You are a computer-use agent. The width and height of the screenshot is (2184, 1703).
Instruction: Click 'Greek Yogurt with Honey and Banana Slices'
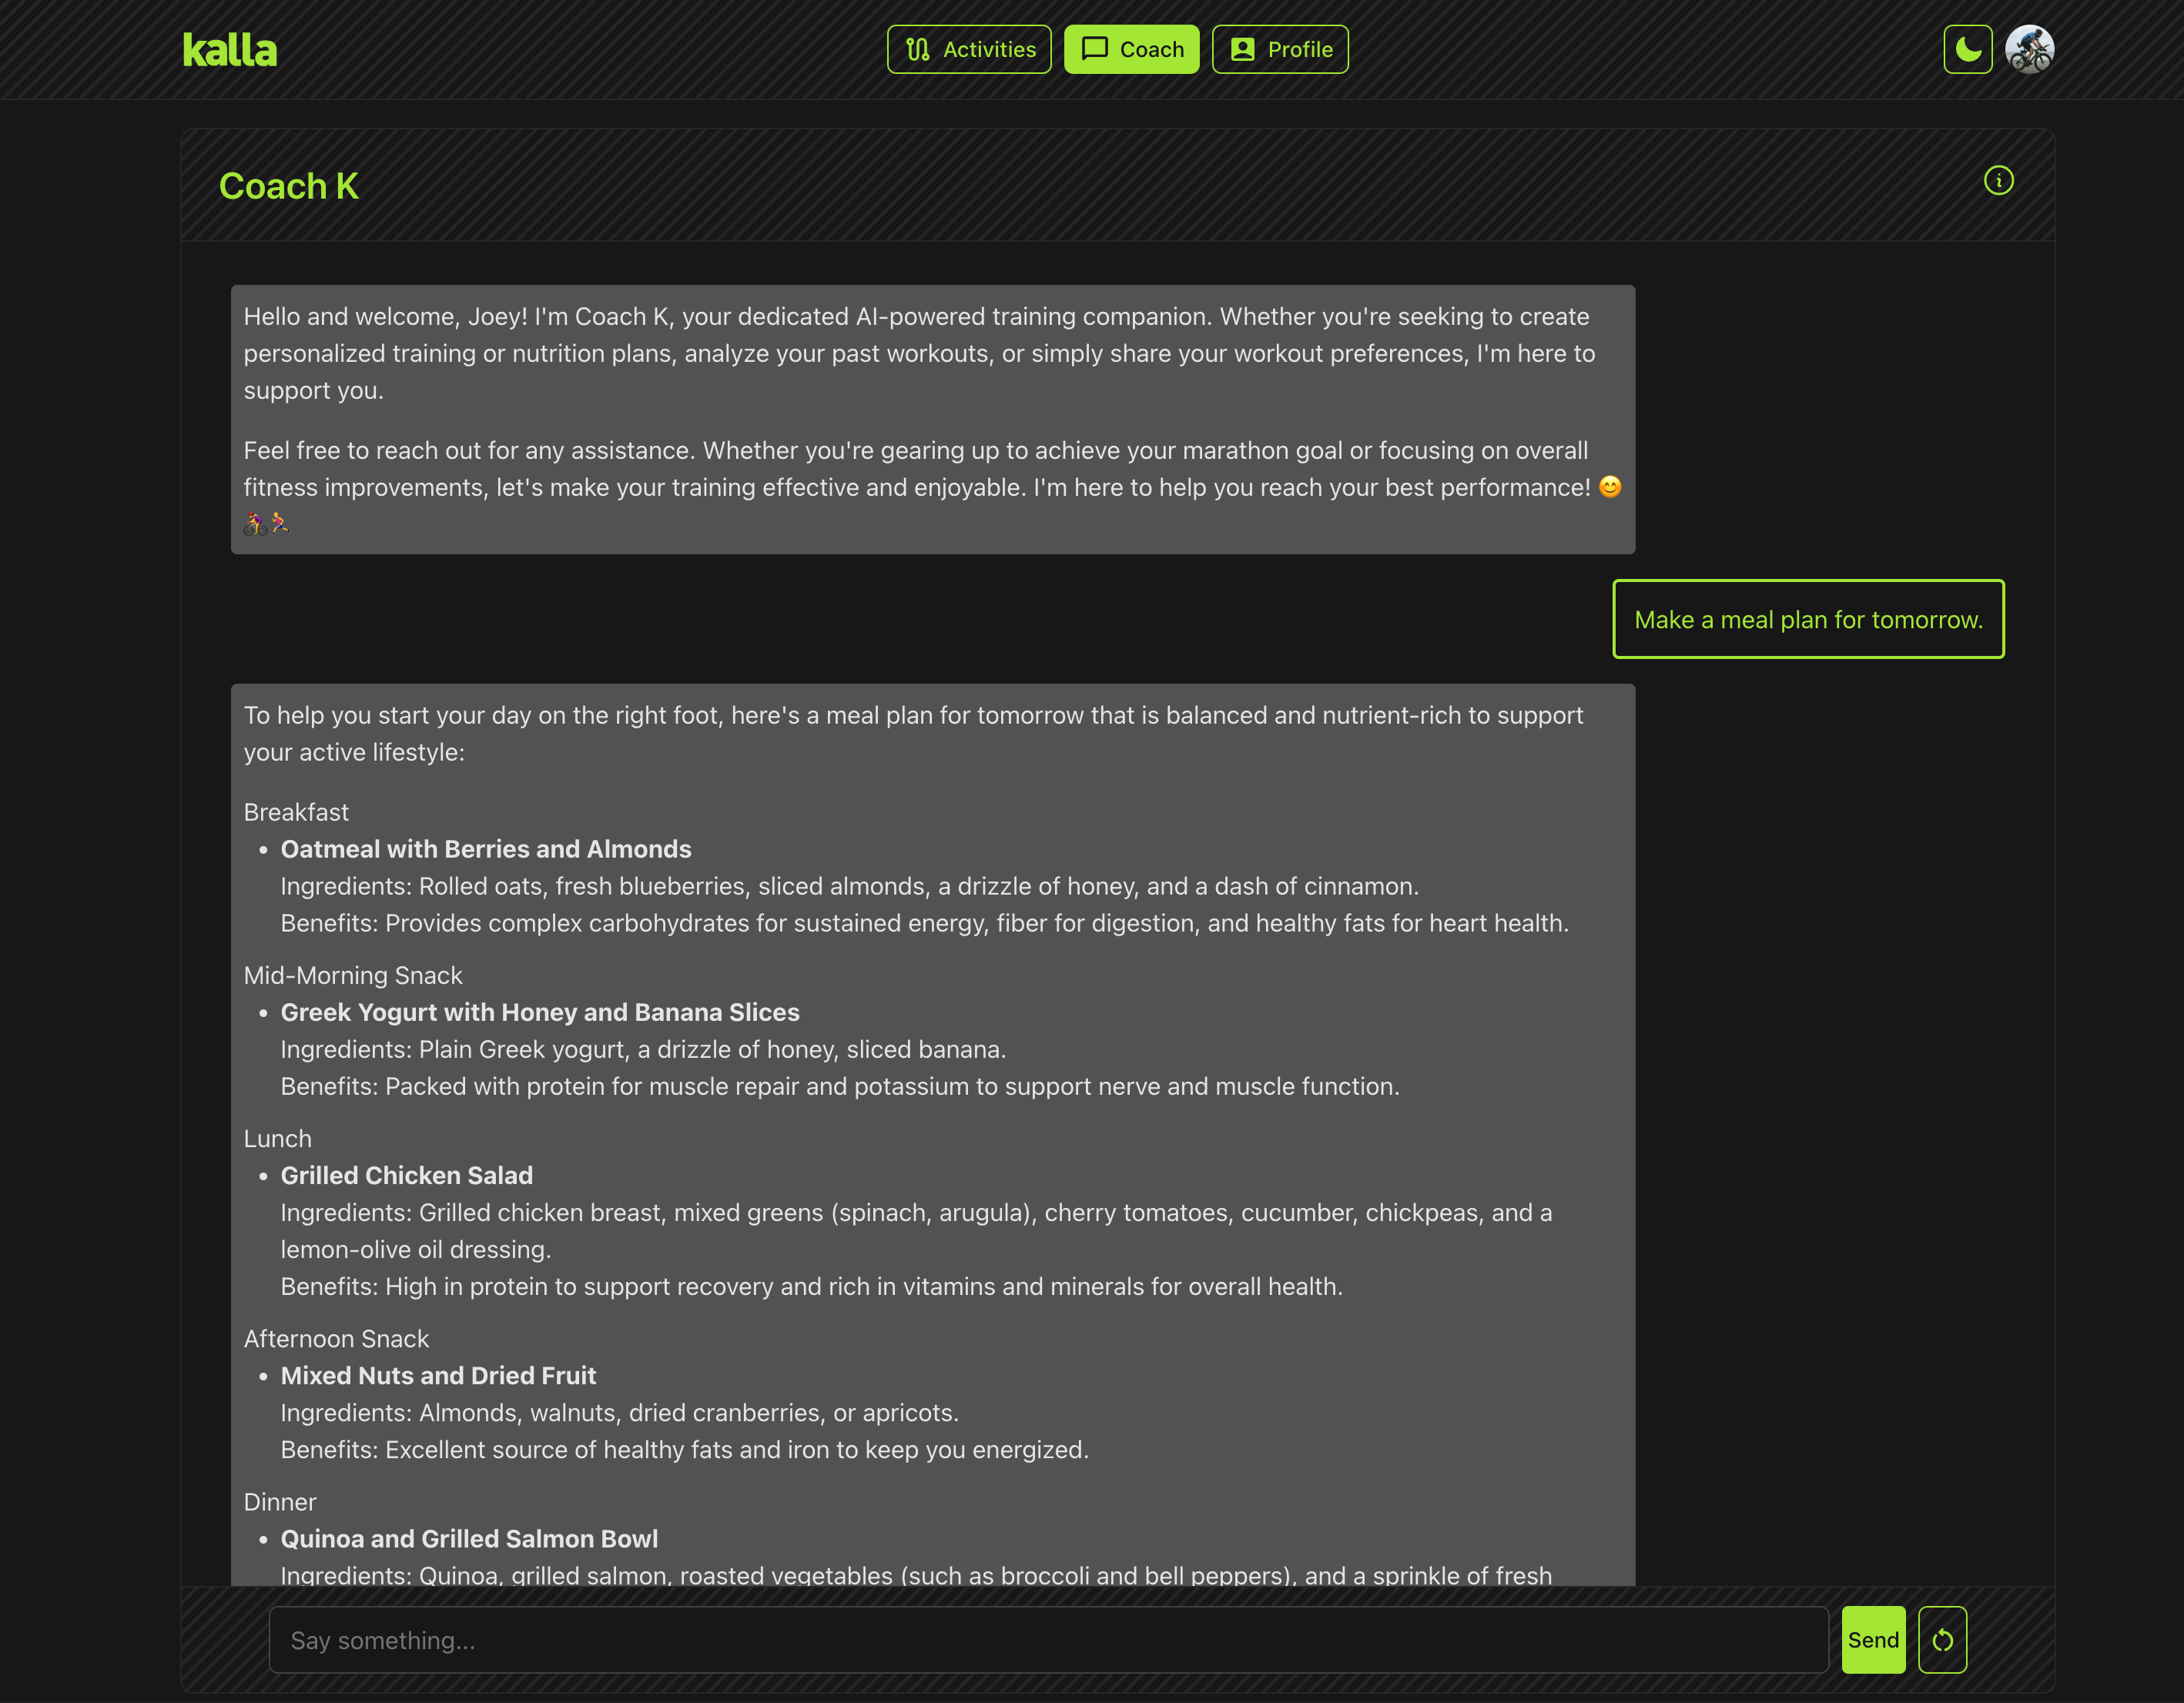tap(540, 1012)
